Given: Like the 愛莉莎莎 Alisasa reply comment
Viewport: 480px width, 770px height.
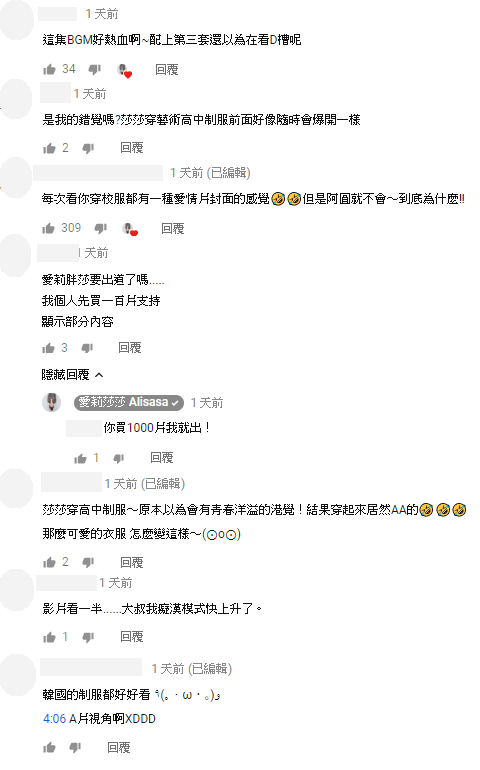Looking at the screenshot, I should pos(80,459).
